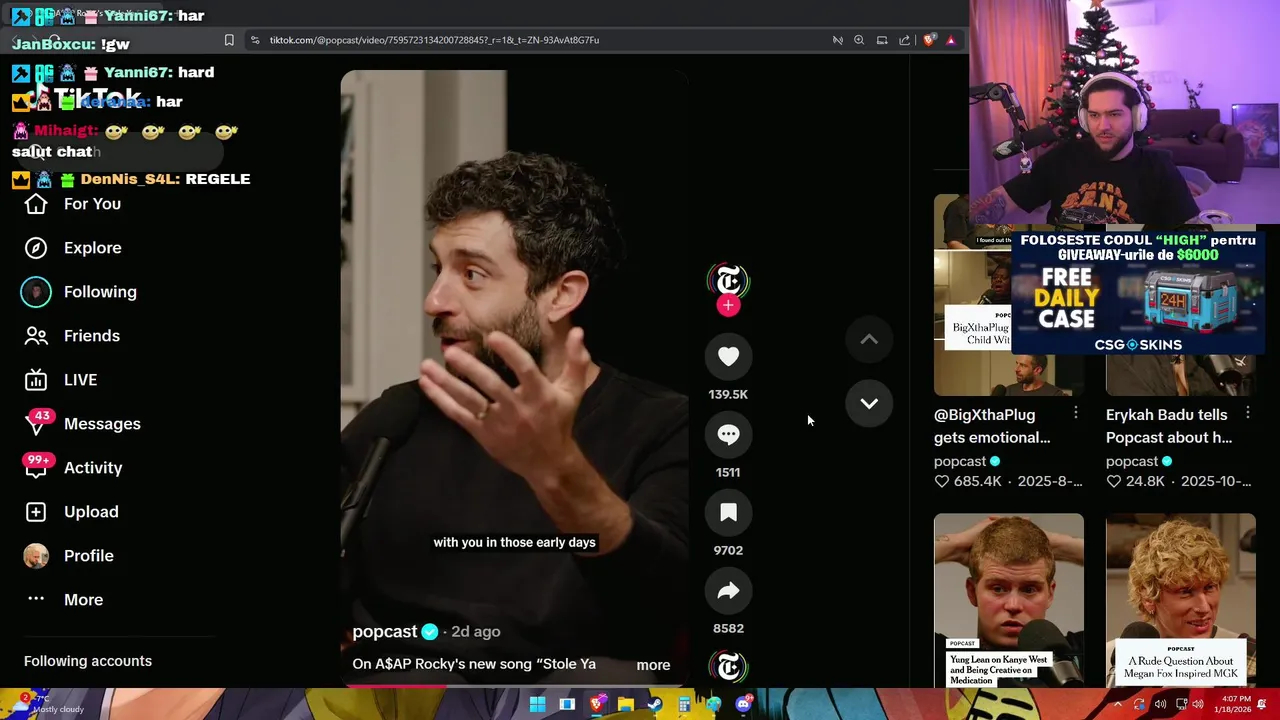Click the 8582 shares count
This screenshot has height=720, width=1280.
tap(728, 628)
